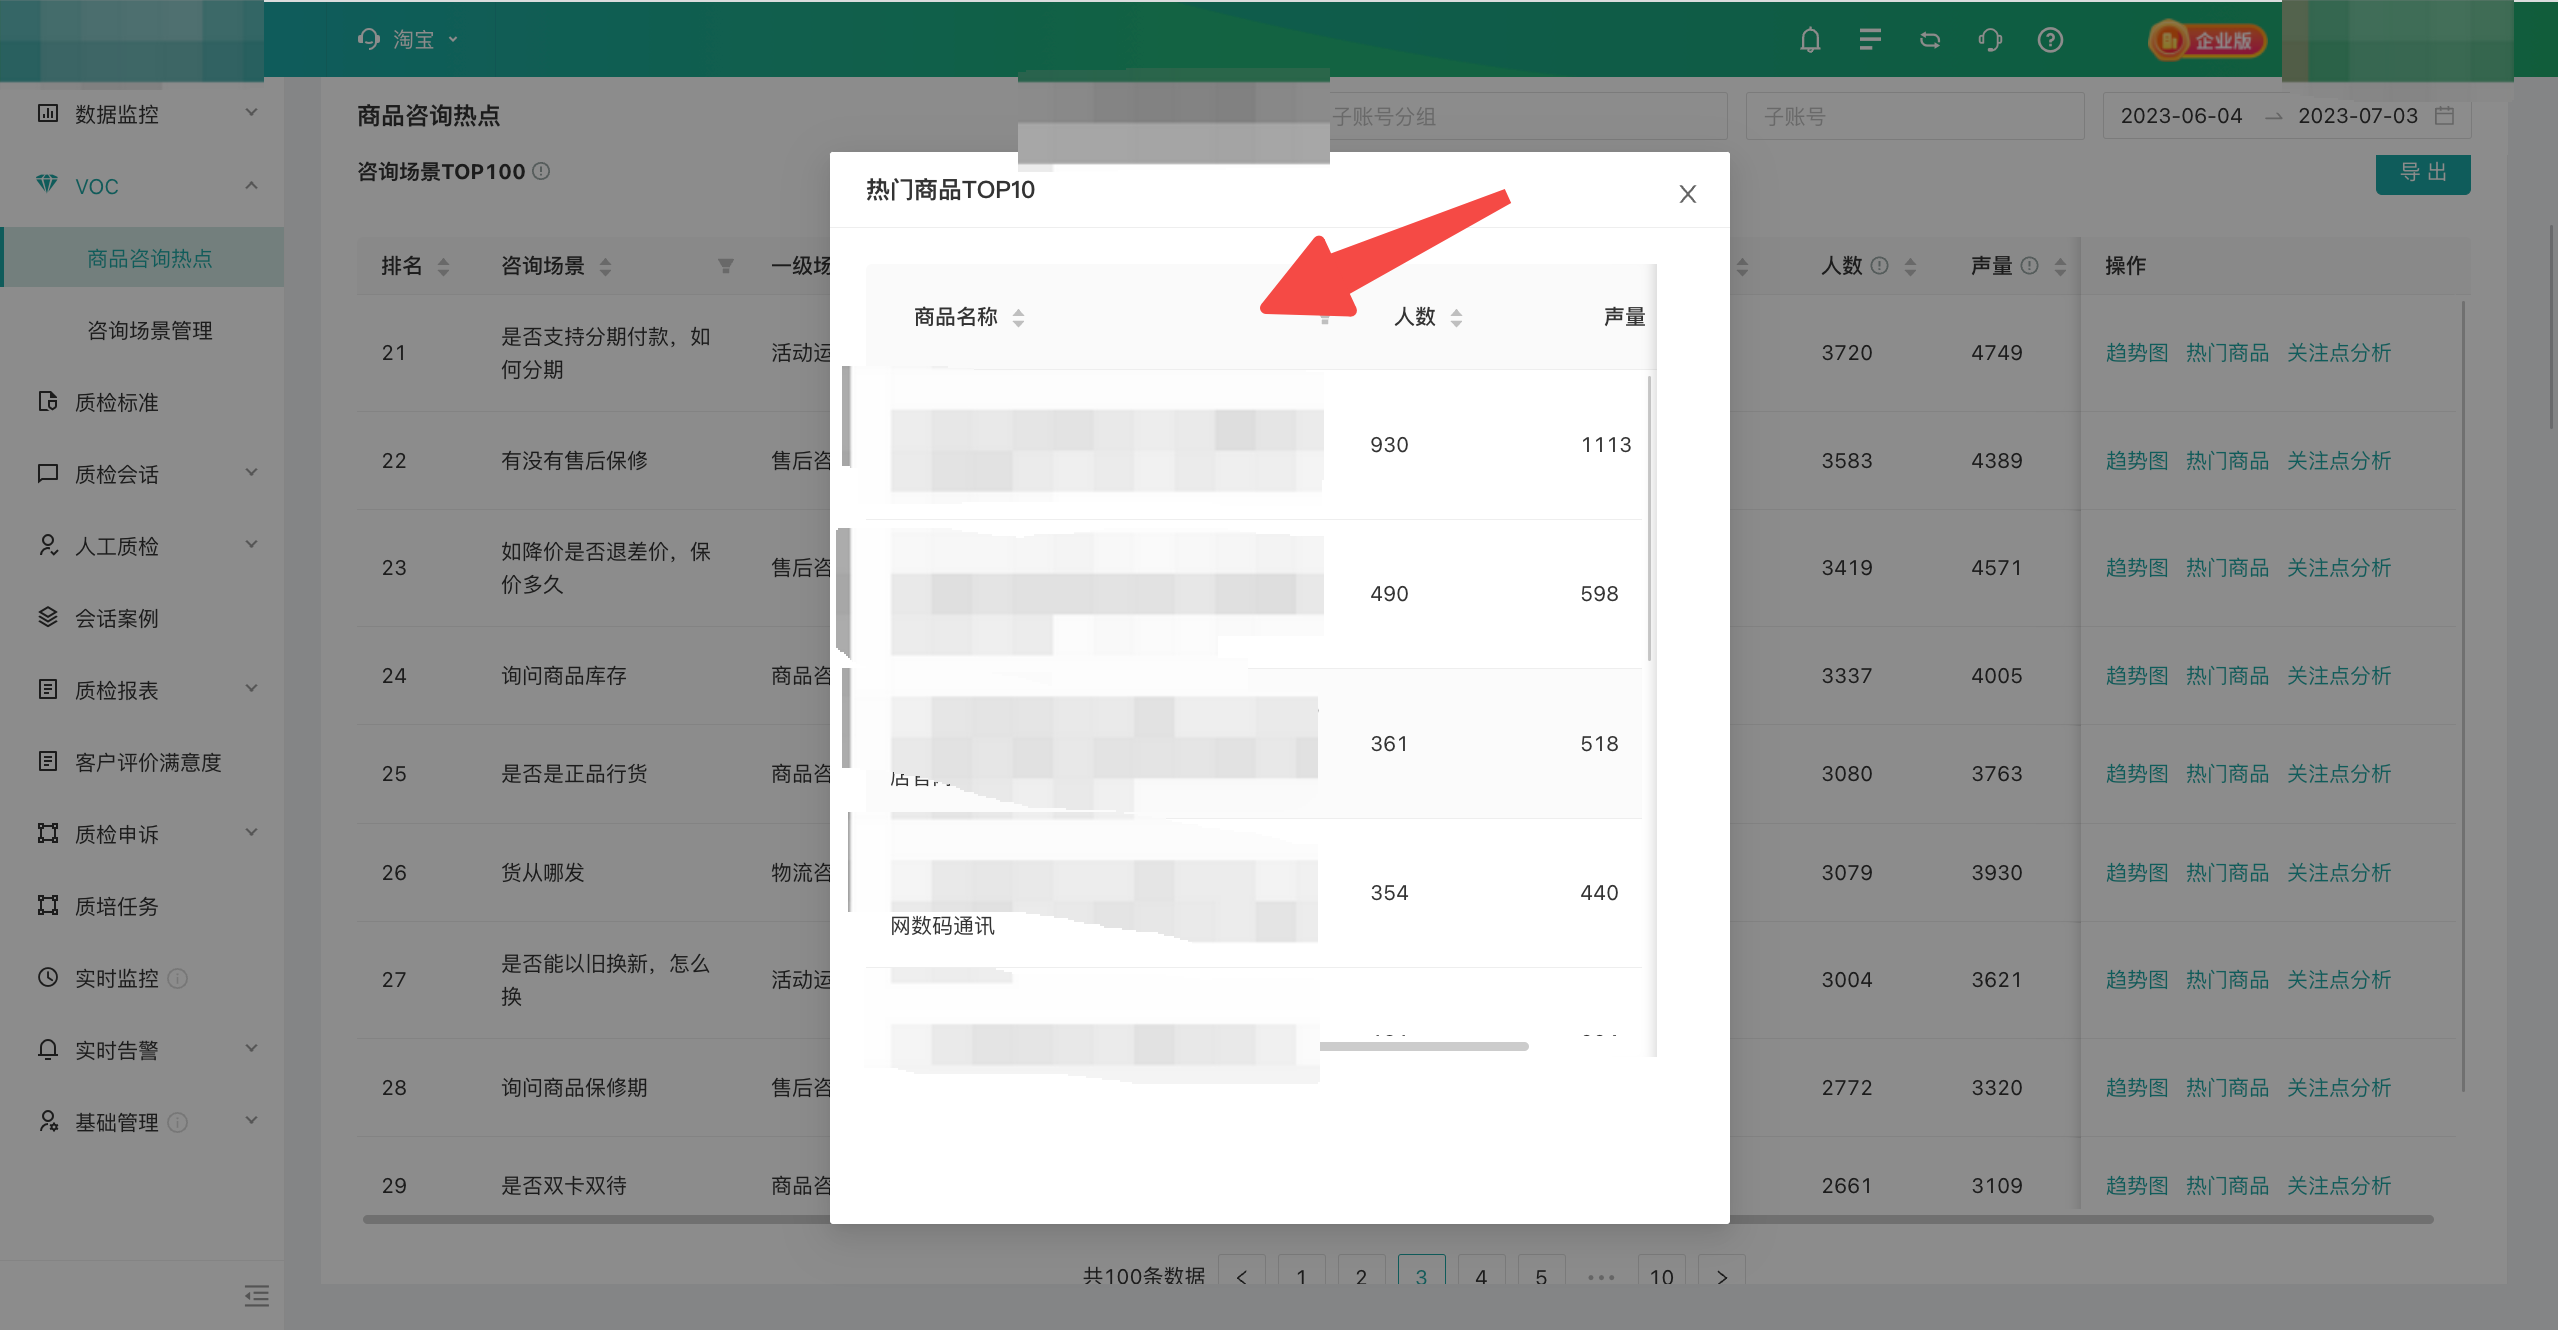Click the refresh sync icon in header
Screen dimensions: 2558x1330
[x=1930, y=40]
